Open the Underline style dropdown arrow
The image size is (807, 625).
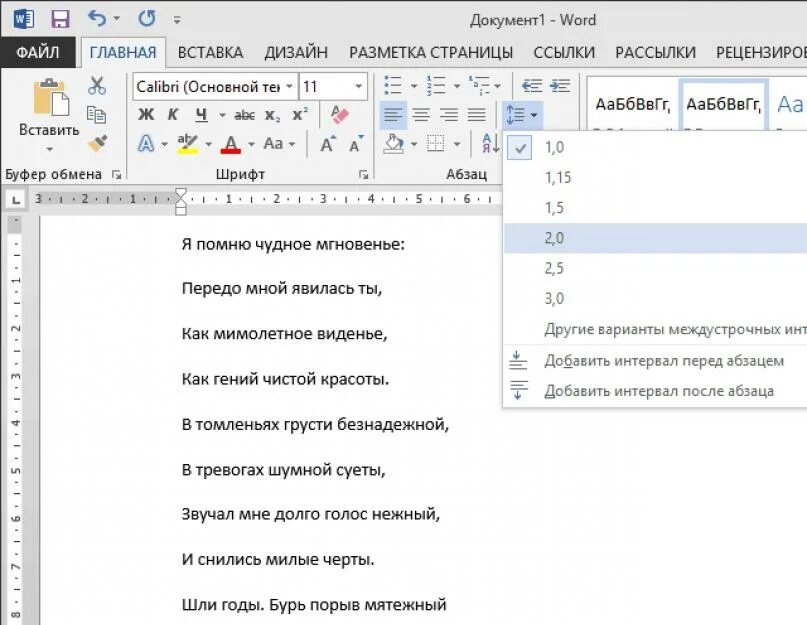[222, 115]
